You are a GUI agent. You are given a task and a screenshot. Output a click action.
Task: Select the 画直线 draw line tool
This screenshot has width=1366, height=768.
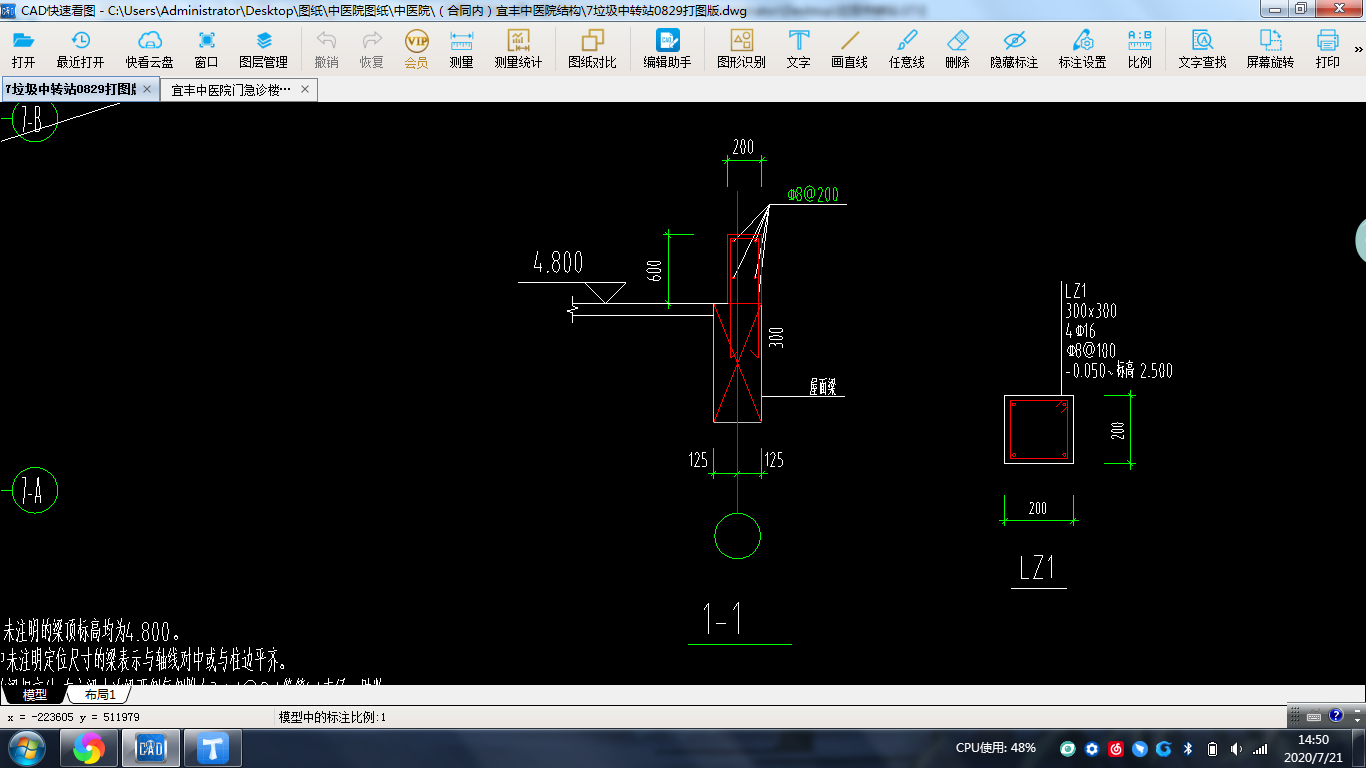850,49
